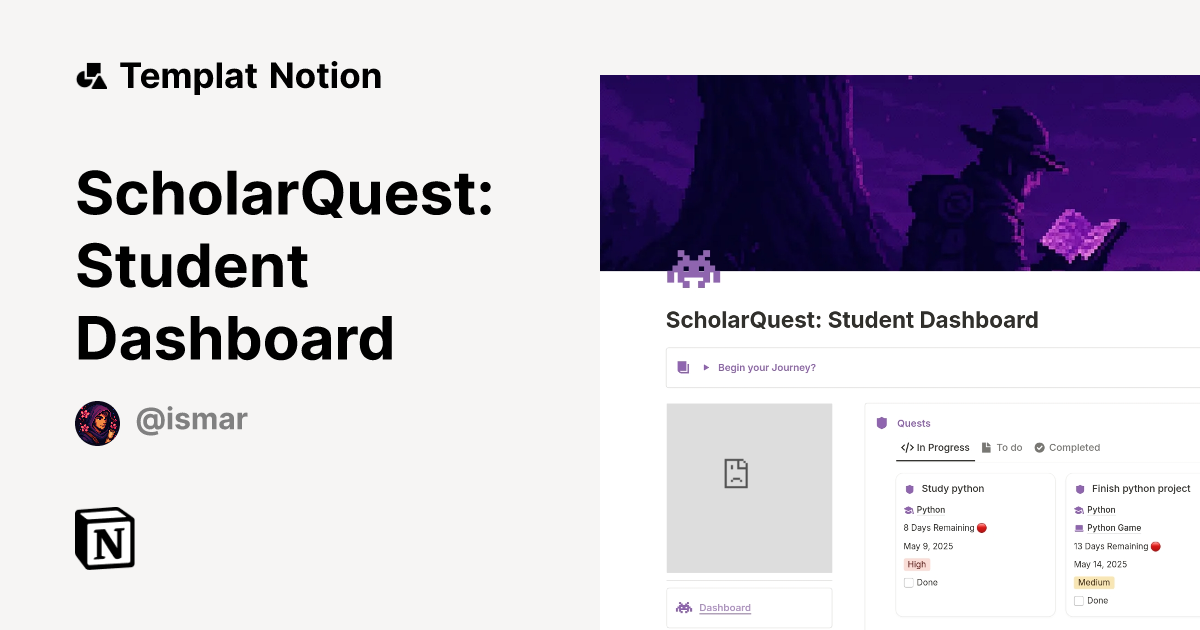The height and width of the screenshot is (630, 1200).
Task: Click the Python Game relation link
Action: pyautogui.click(x=1113, y=527)
